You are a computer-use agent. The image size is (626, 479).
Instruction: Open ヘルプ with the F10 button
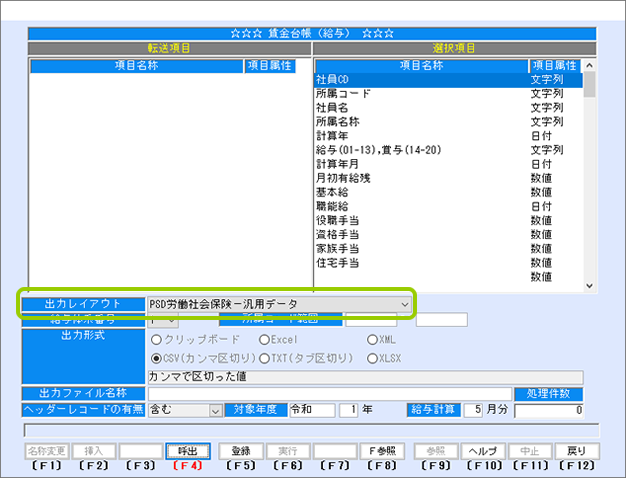click(486, 451)
